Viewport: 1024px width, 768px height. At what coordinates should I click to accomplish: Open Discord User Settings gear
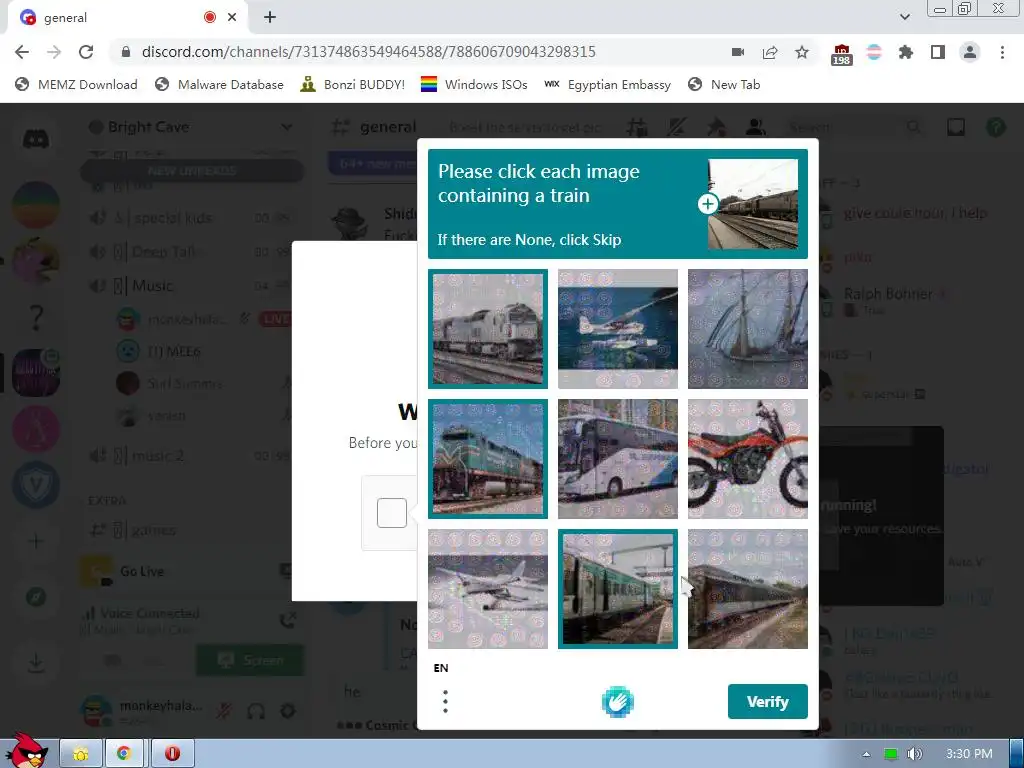[288, 711]
